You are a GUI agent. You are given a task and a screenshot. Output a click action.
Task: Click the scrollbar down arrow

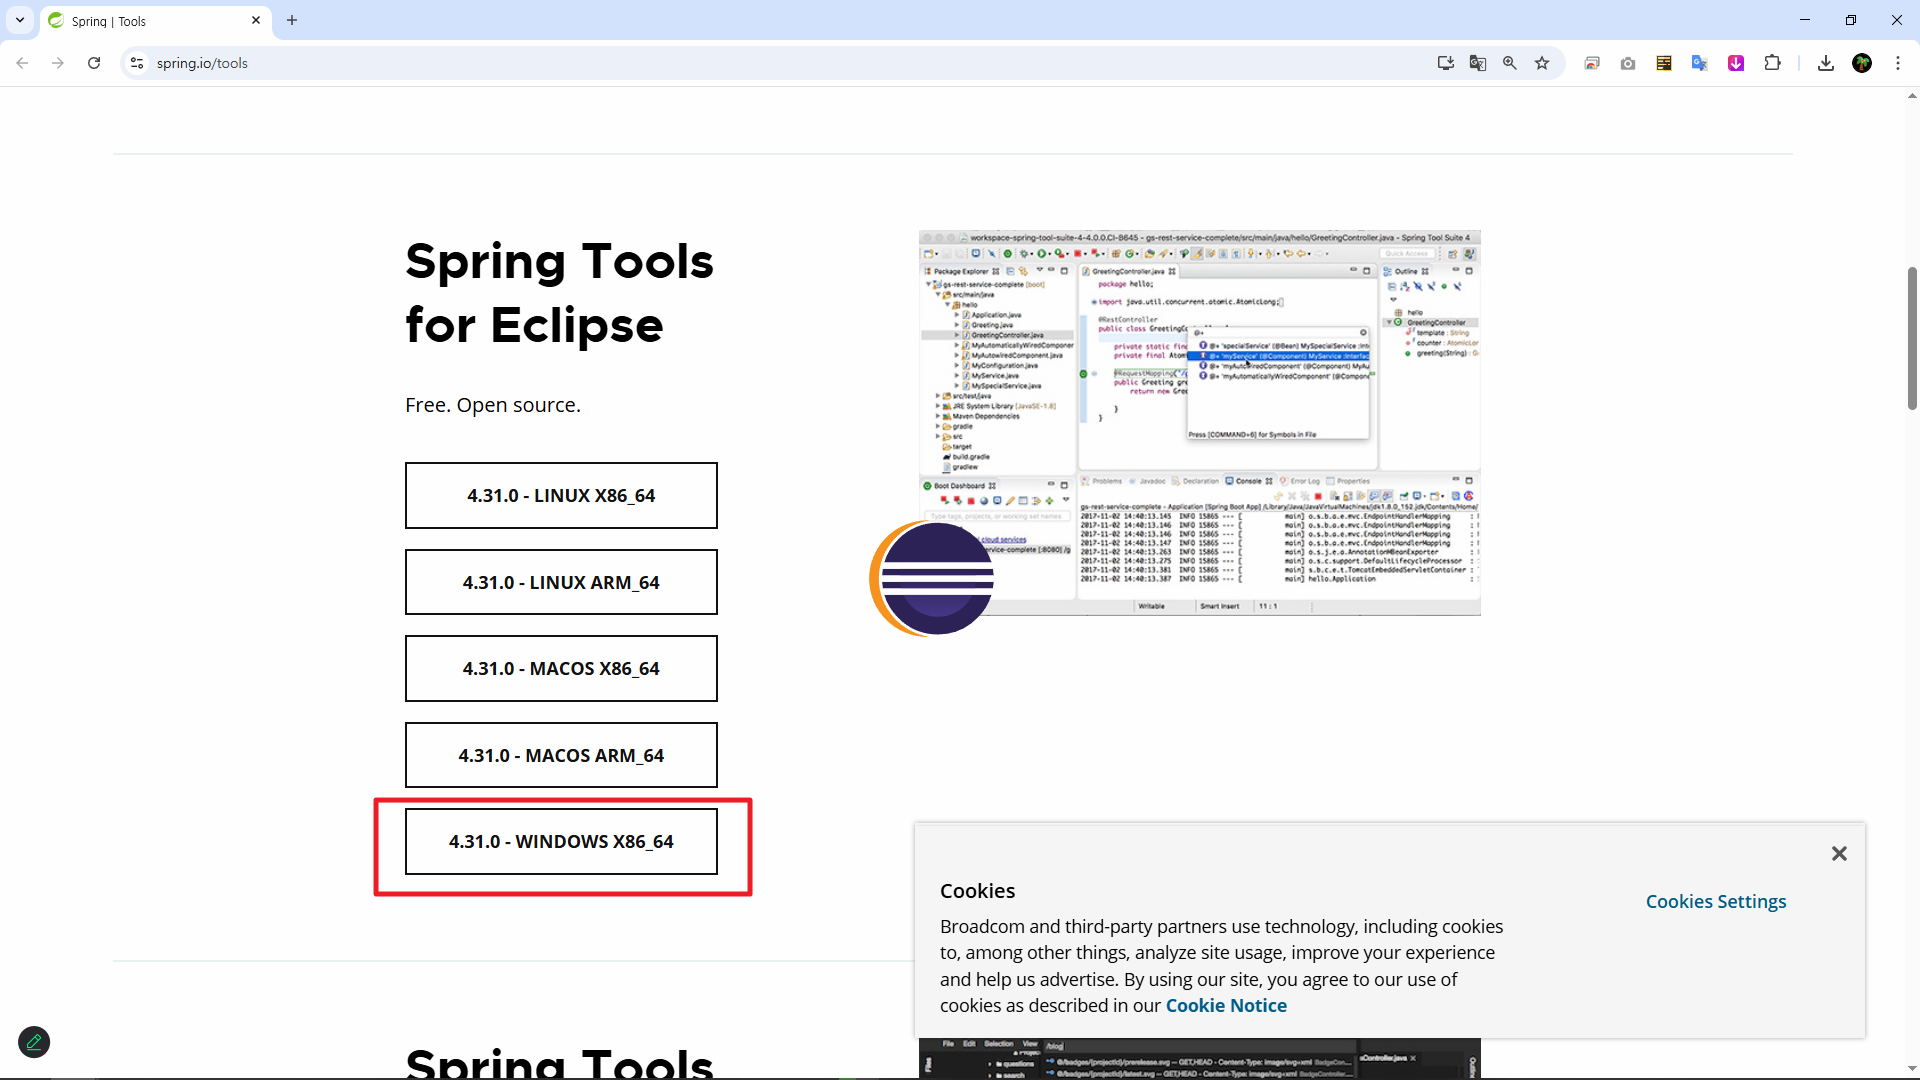(1912, 1069)
